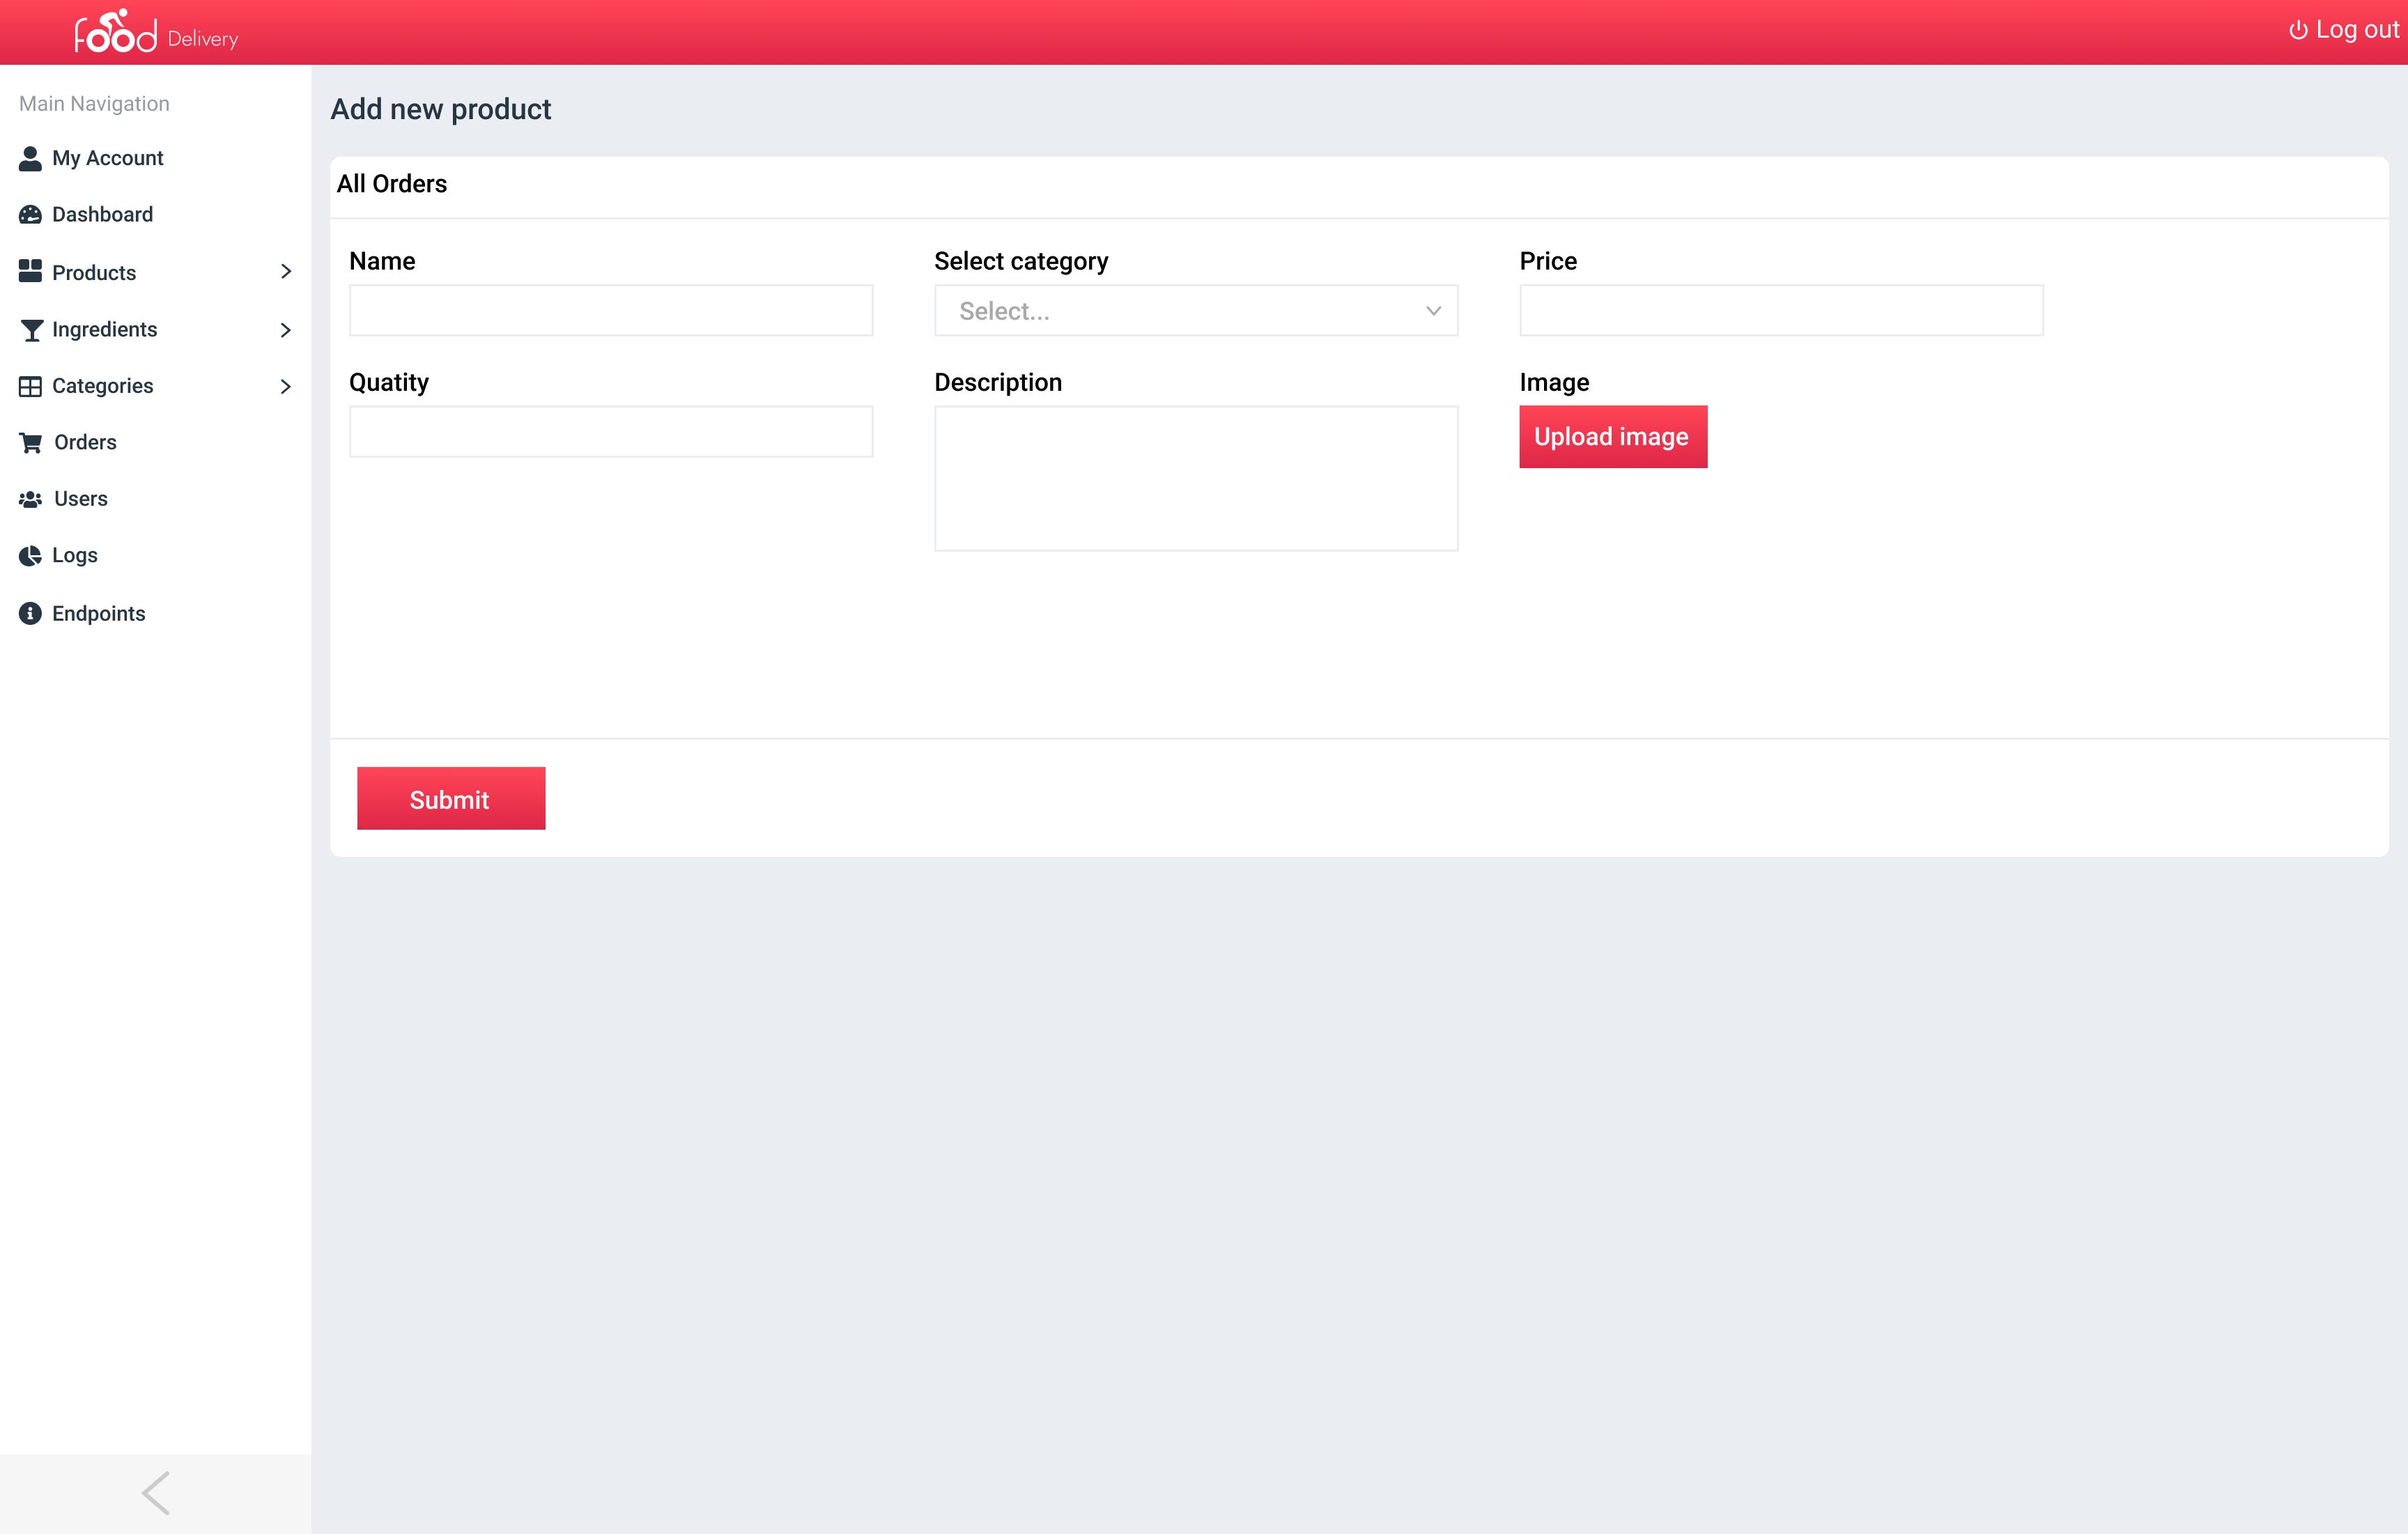2408x1534 pixels.
Task: Click into the Description text area
Action: tap(1196, 478)
